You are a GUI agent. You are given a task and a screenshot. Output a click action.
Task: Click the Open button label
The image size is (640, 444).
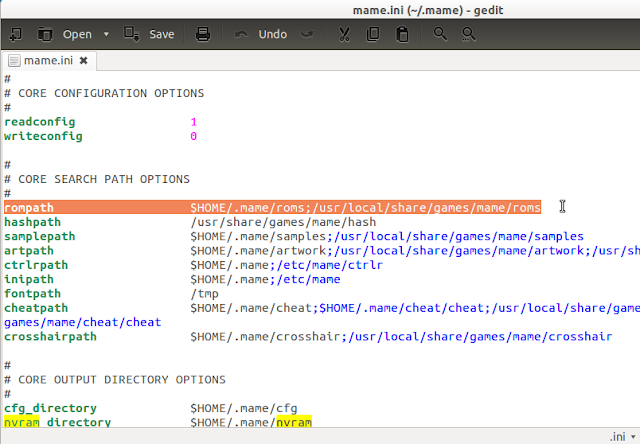77,34
